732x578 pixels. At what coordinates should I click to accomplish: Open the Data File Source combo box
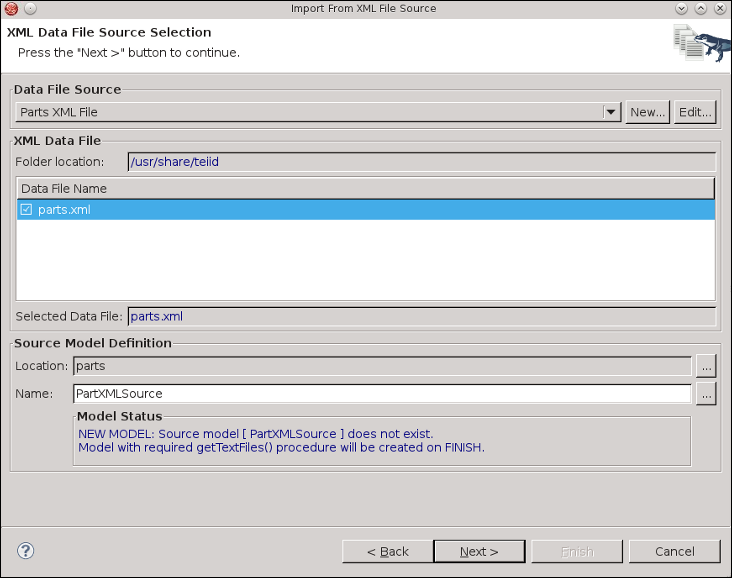coord(318,112)
